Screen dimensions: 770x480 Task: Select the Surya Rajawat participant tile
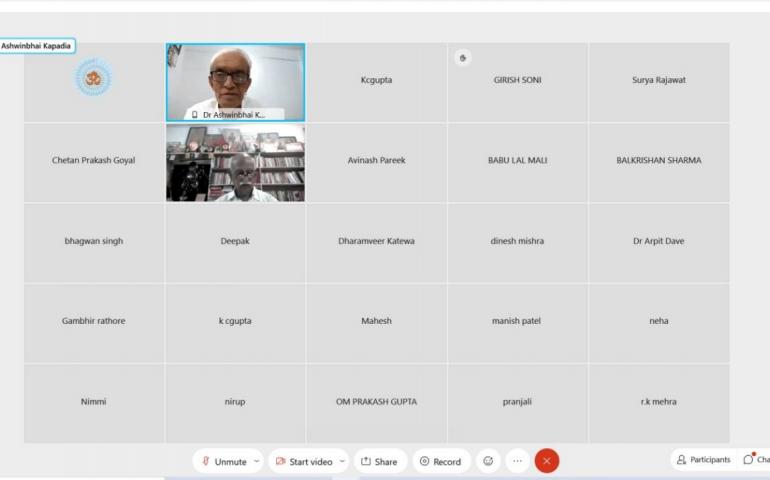(659, 82)
